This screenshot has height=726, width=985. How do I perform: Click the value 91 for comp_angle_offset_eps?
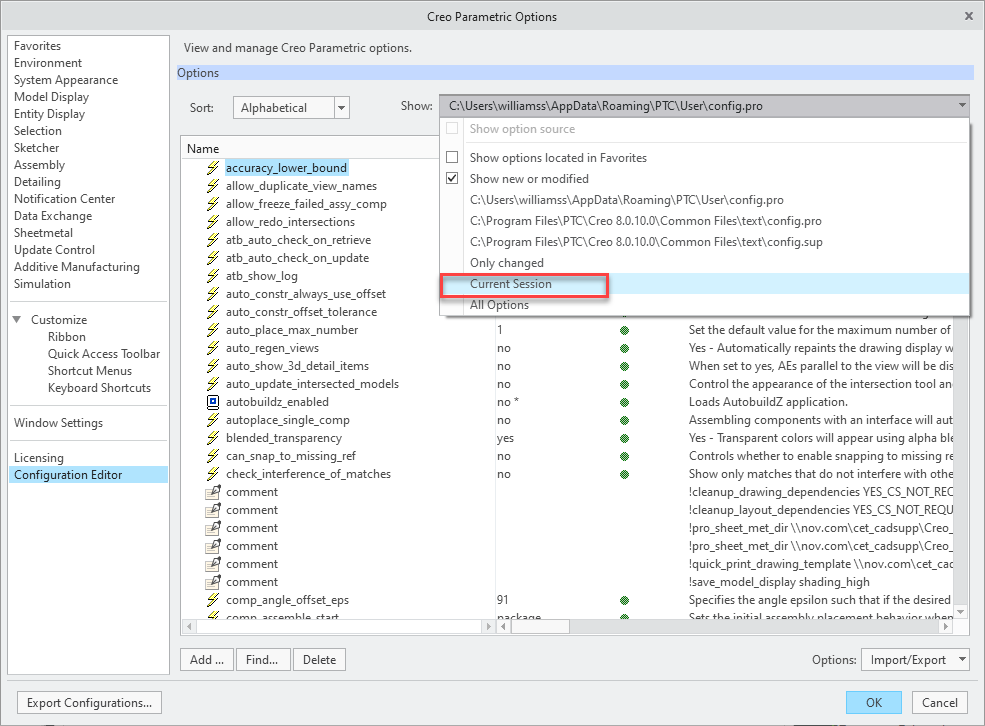coord(503,600)
